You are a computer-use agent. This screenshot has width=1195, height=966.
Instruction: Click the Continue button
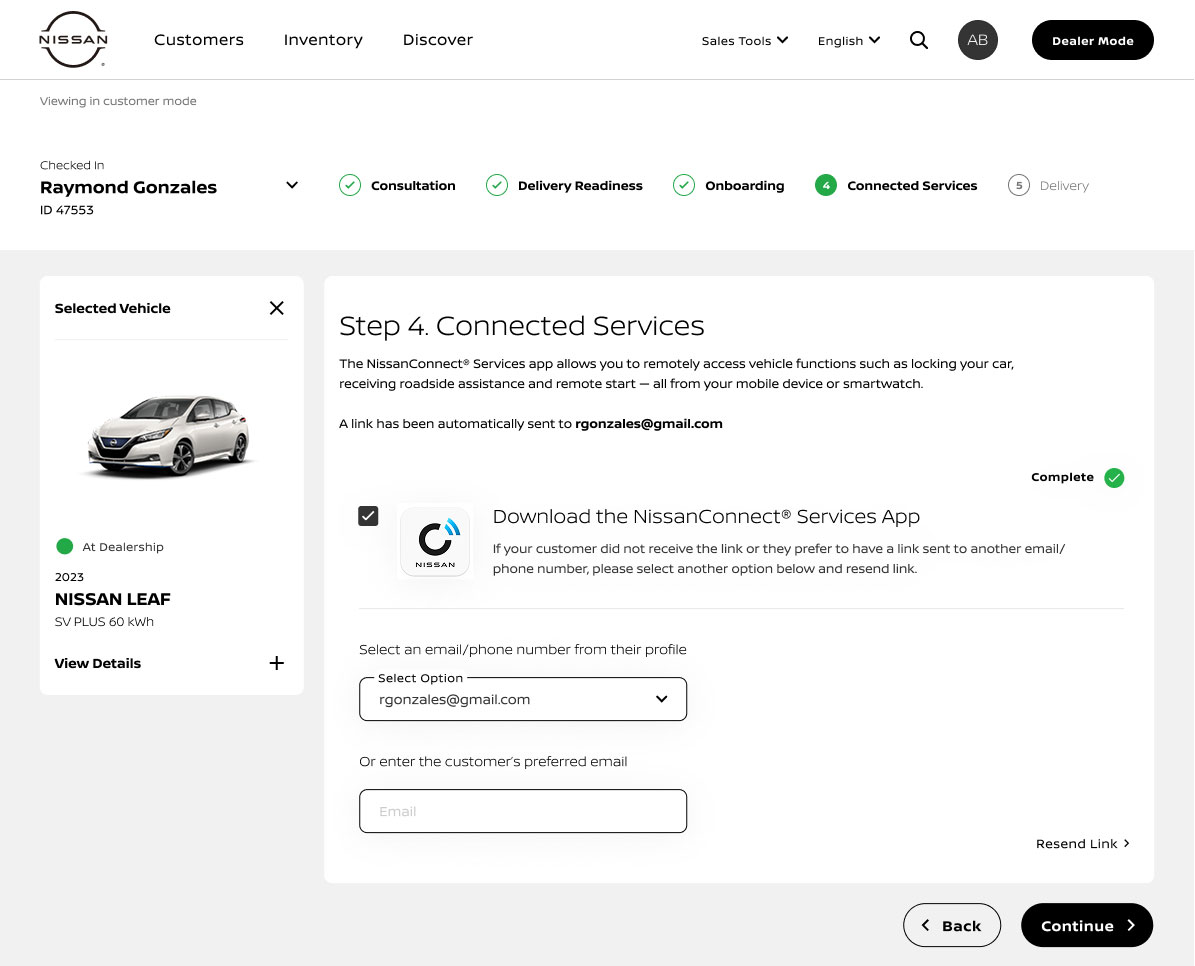[1087, 926]
